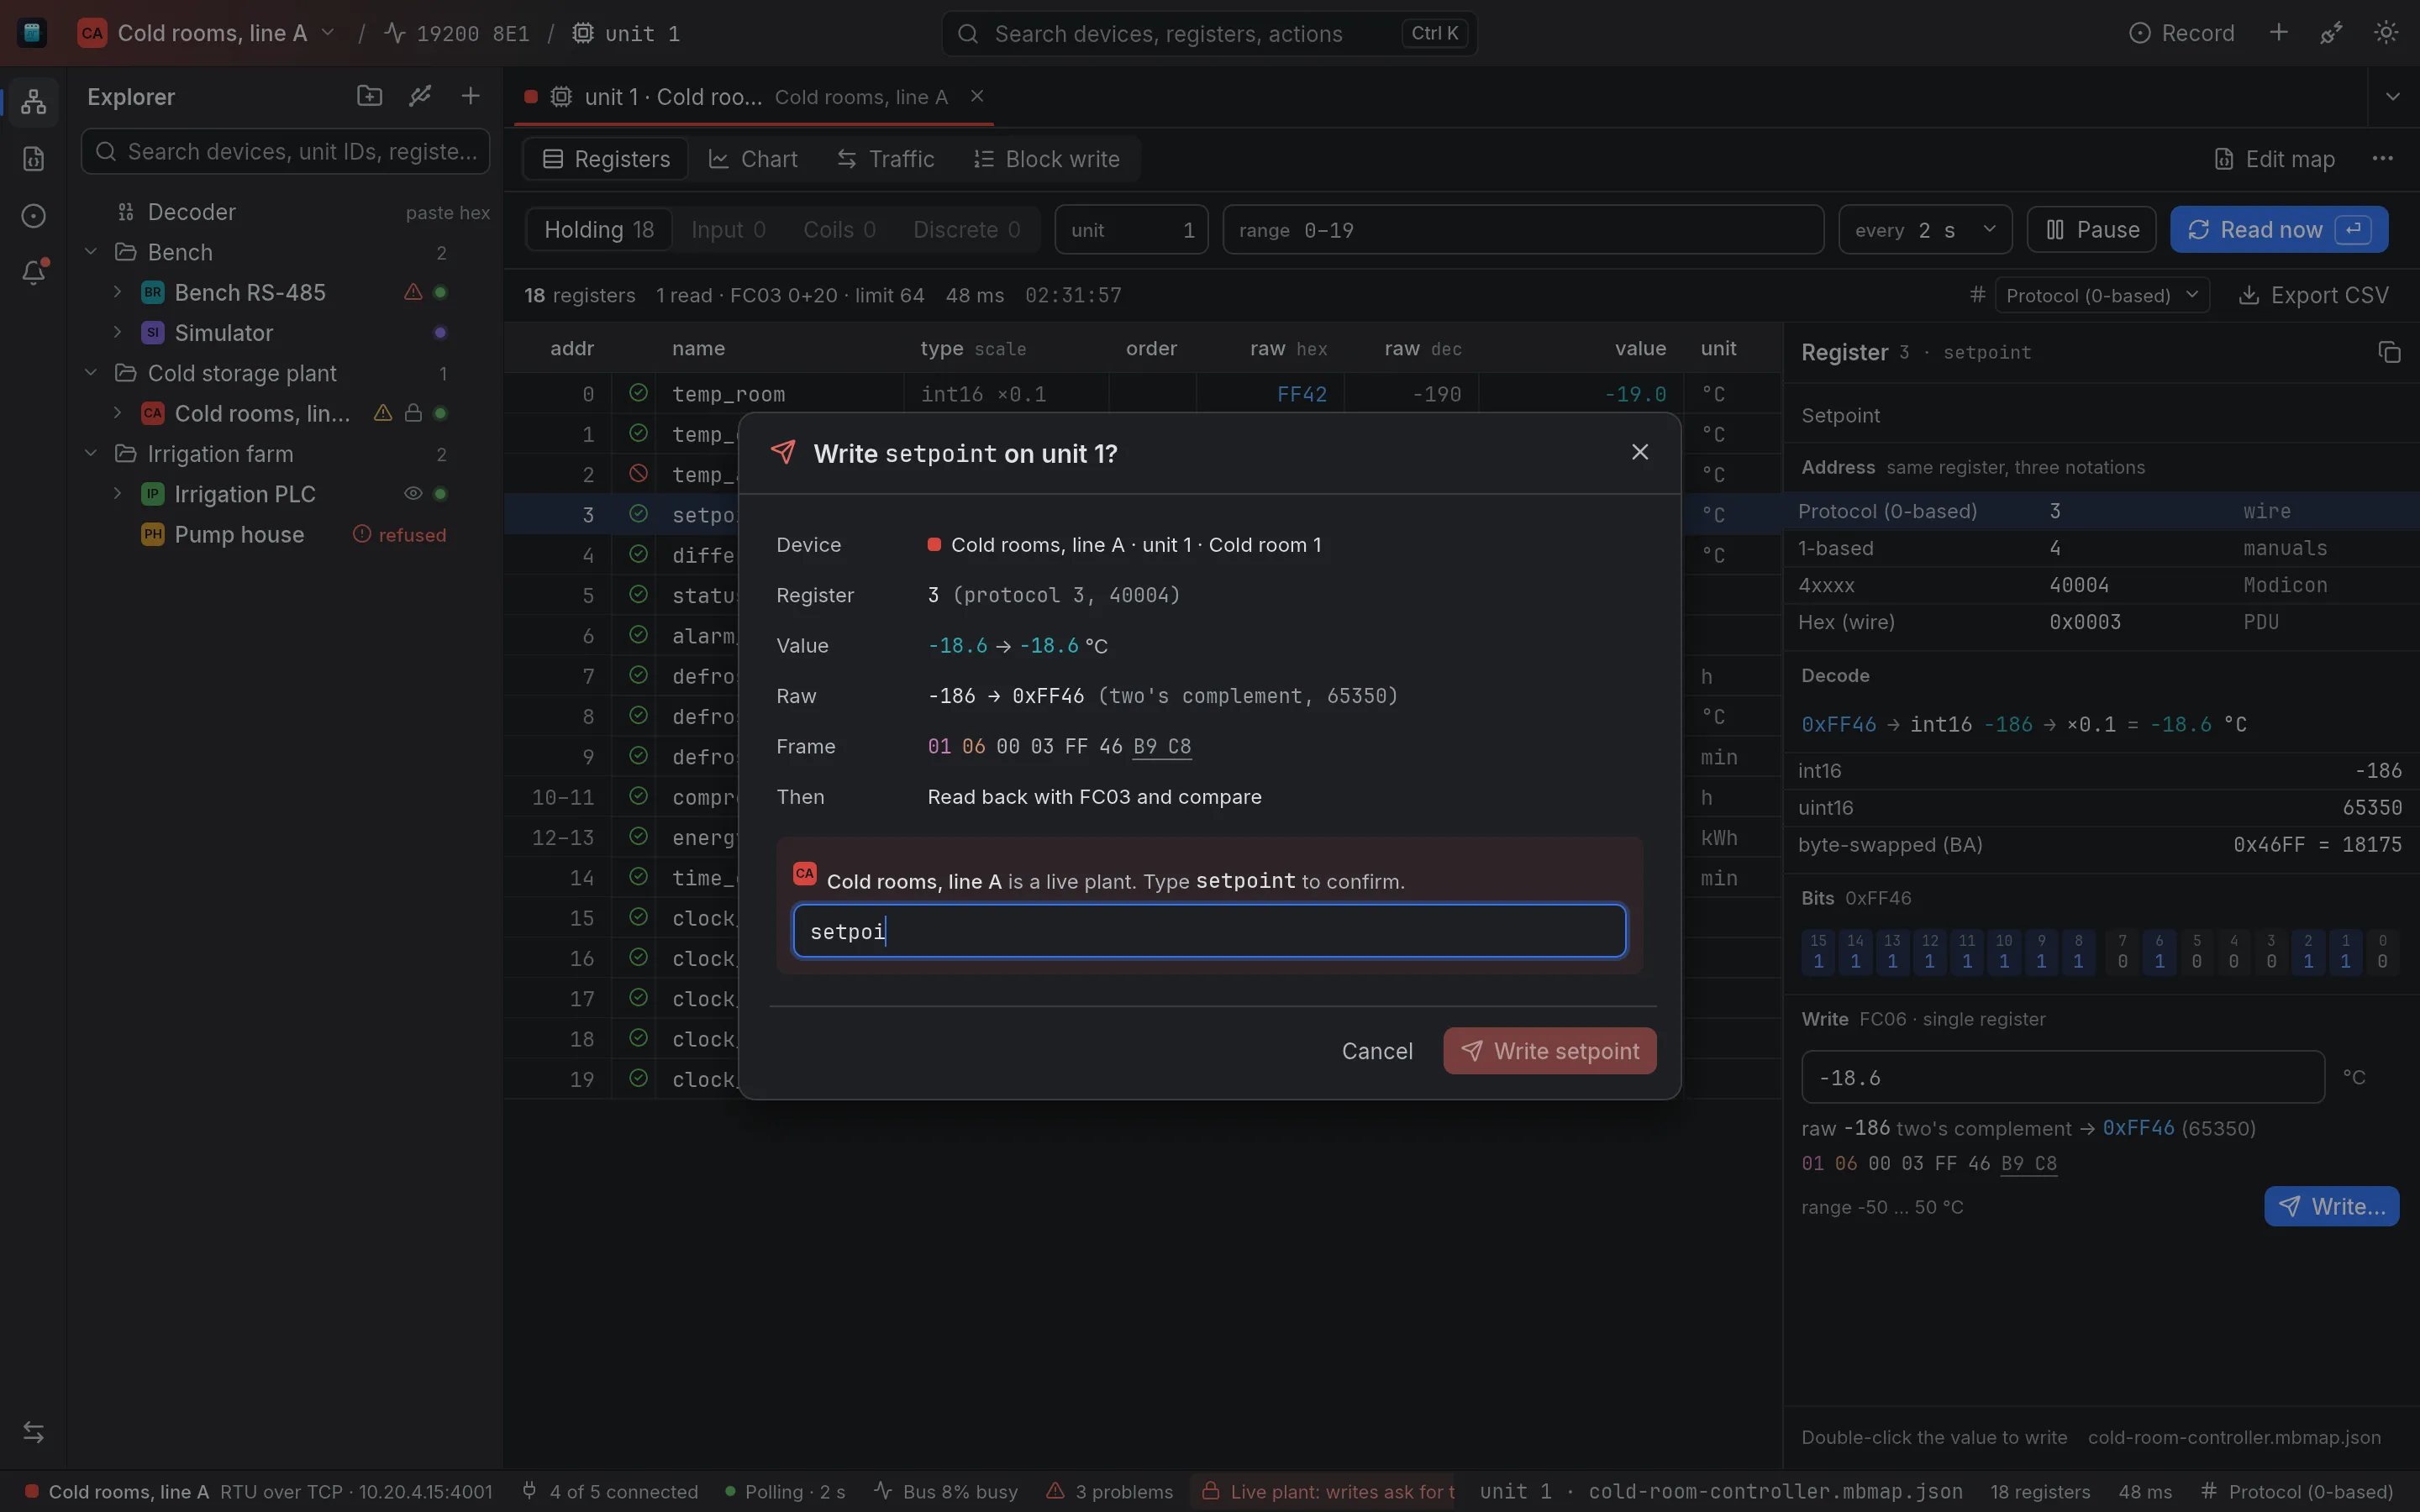Open the polling interval every 2 s dropdown
The image size is (2420, 1512).
[x=1925, y=230]
